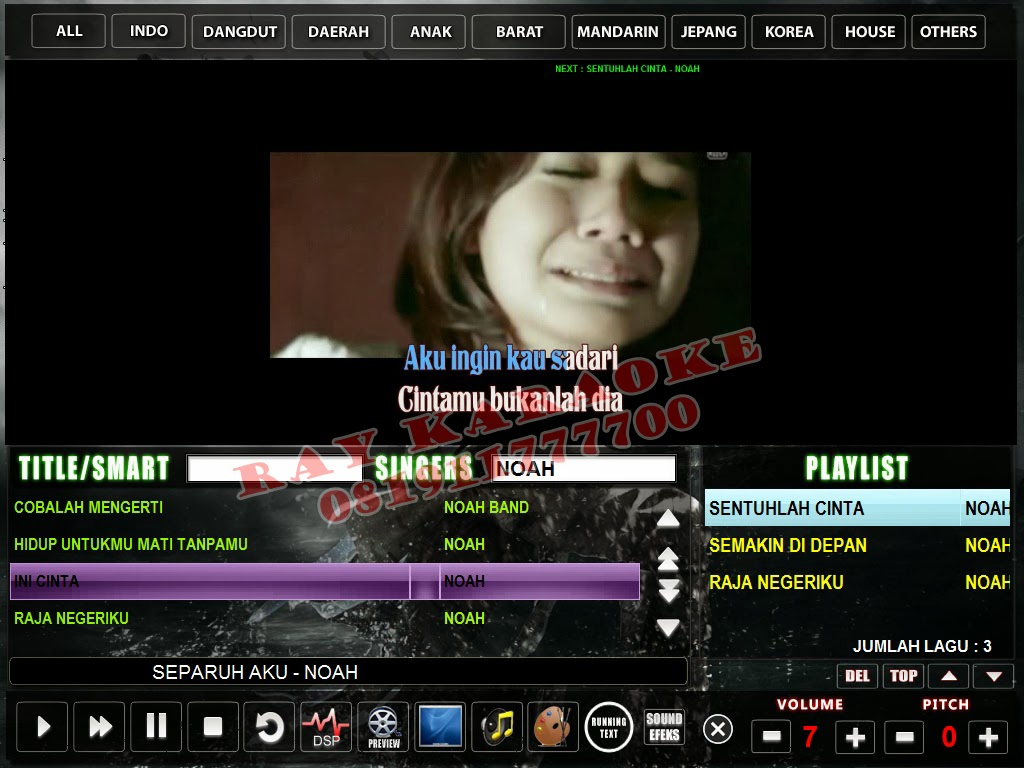Select the ANAK category tab
This screenshot has width=1024, height=768.
point(429,31)
